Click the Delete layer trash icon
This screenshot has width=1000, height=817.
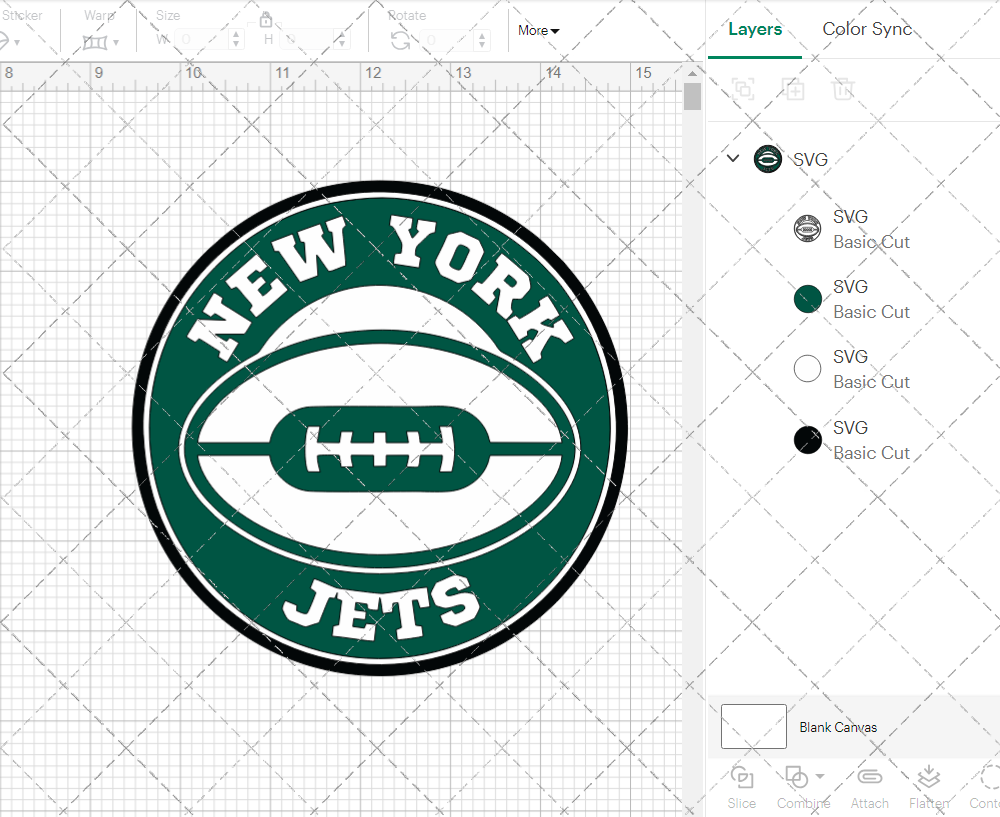point(844,89)
